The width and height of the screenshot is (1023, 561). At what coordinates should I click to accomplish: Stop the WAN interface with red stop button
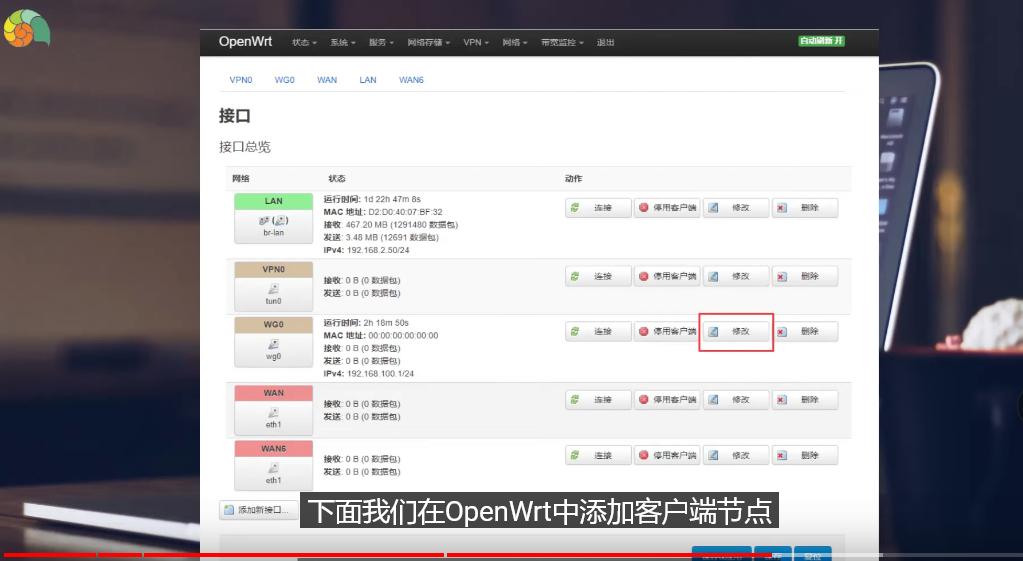(x=667, y=400)
